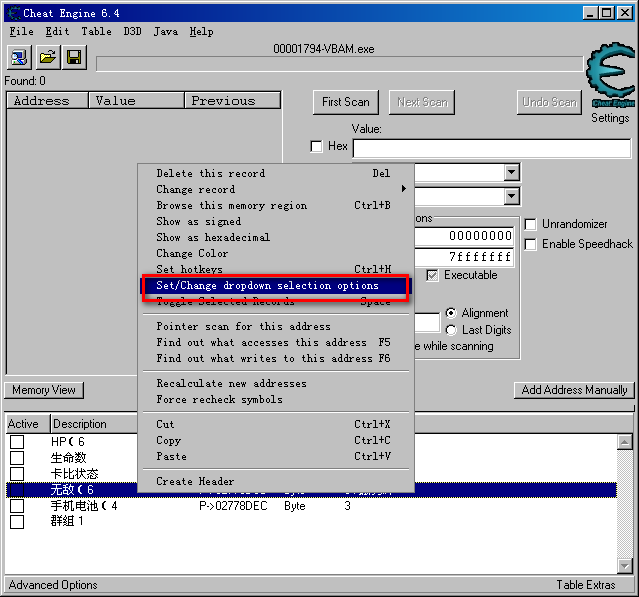Click Add Address Manually button
The width and height of the screenshot is (639, 597).
point(574,390)
